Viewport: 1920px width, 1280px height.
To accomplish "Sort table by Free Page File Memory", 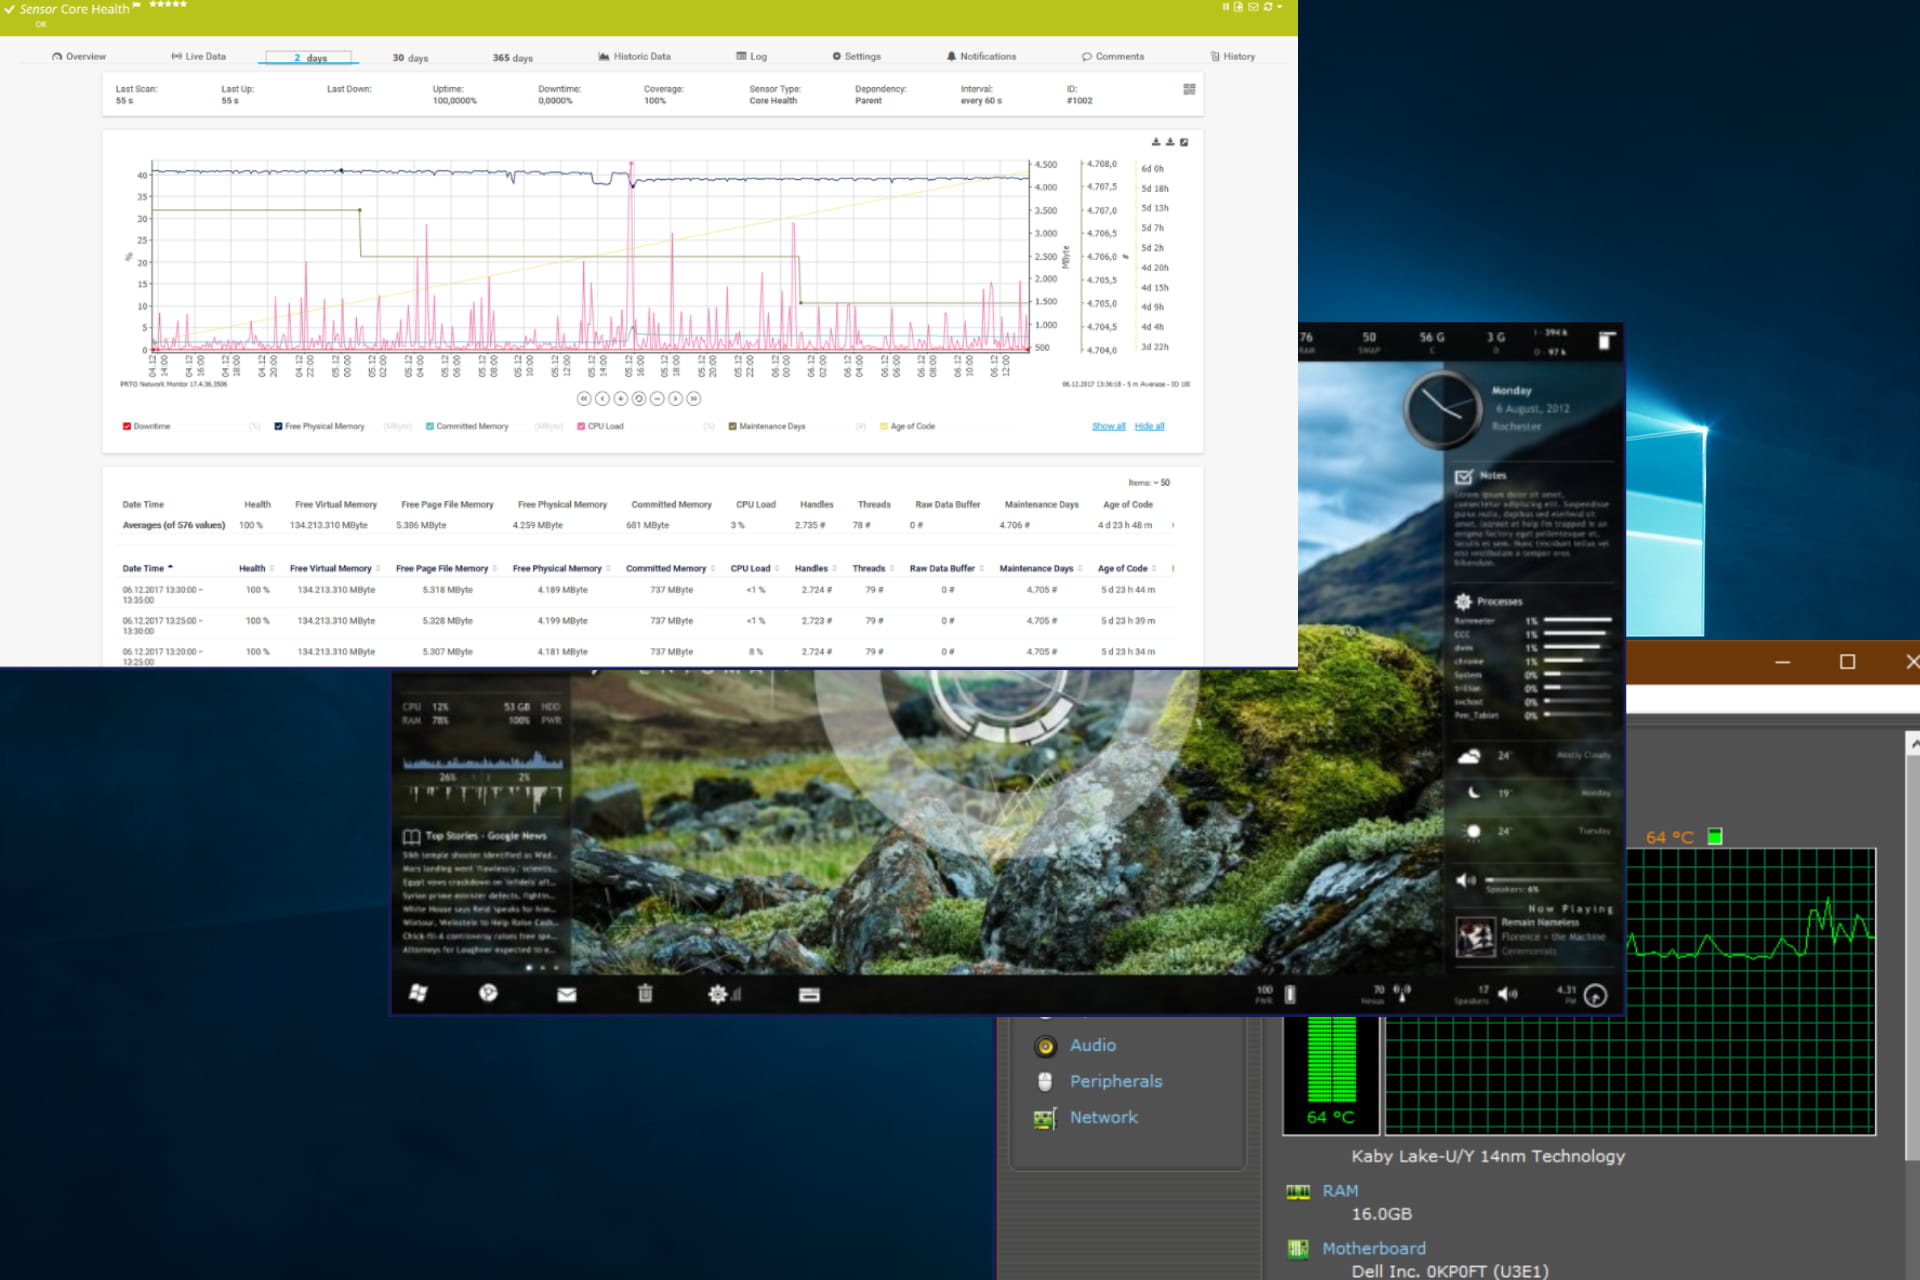I will click(445, 568).
